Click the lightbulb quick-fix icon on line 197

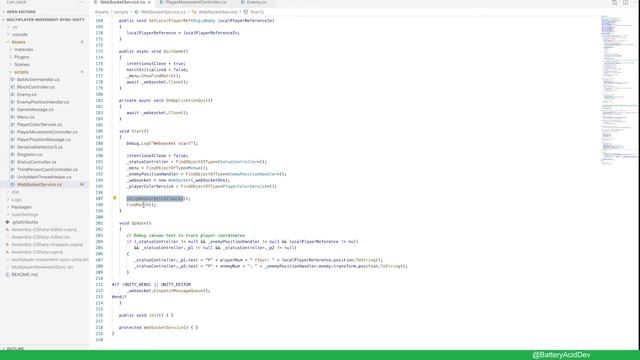point(115,198)
